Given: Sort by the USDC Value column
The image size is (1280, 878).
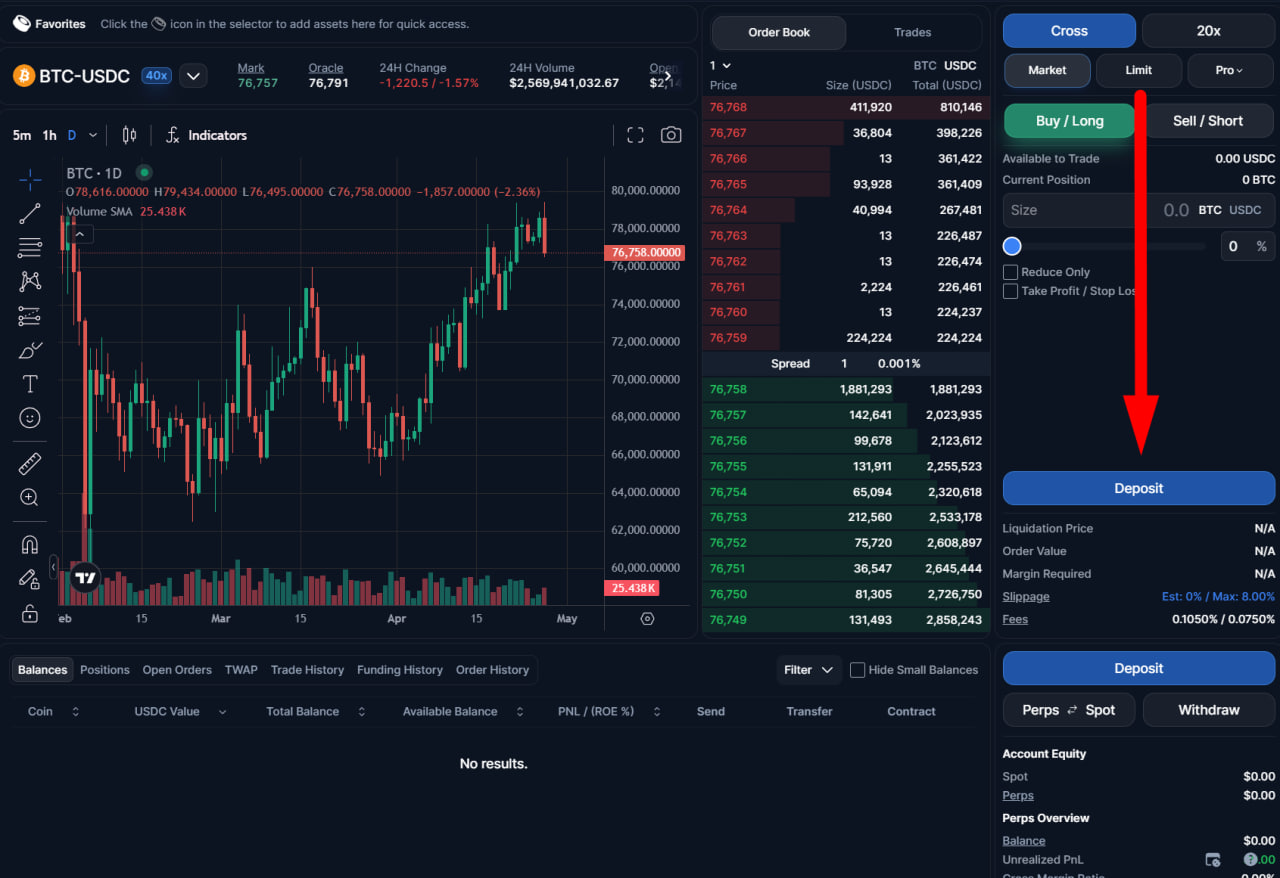Looking at the screenshot, I should pyautogui.click(x=180, y=712).
